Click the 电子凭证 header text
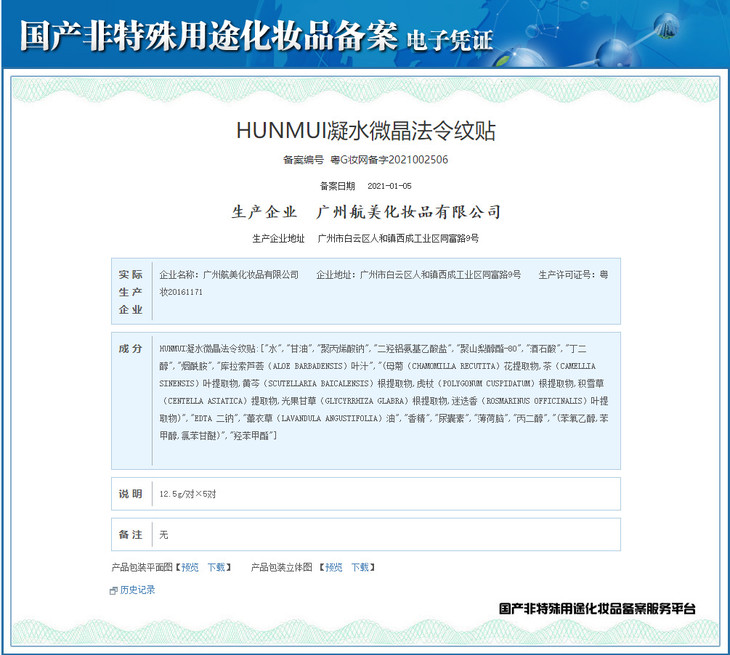This screenshot has height=655, width=730. click(x=450, y=41)
